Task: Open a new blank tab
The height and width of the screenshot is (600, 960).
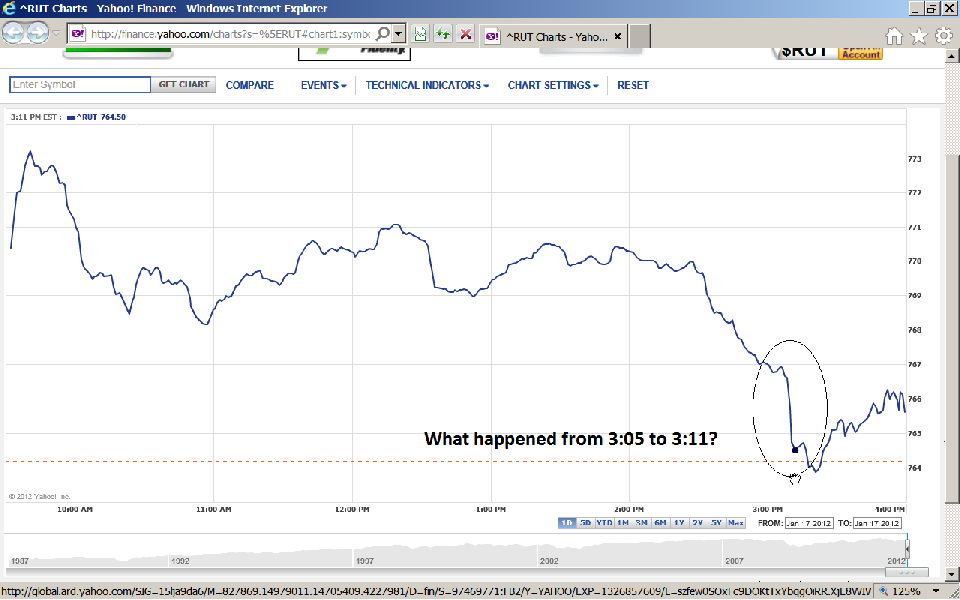Action: [x=639, y=36]
